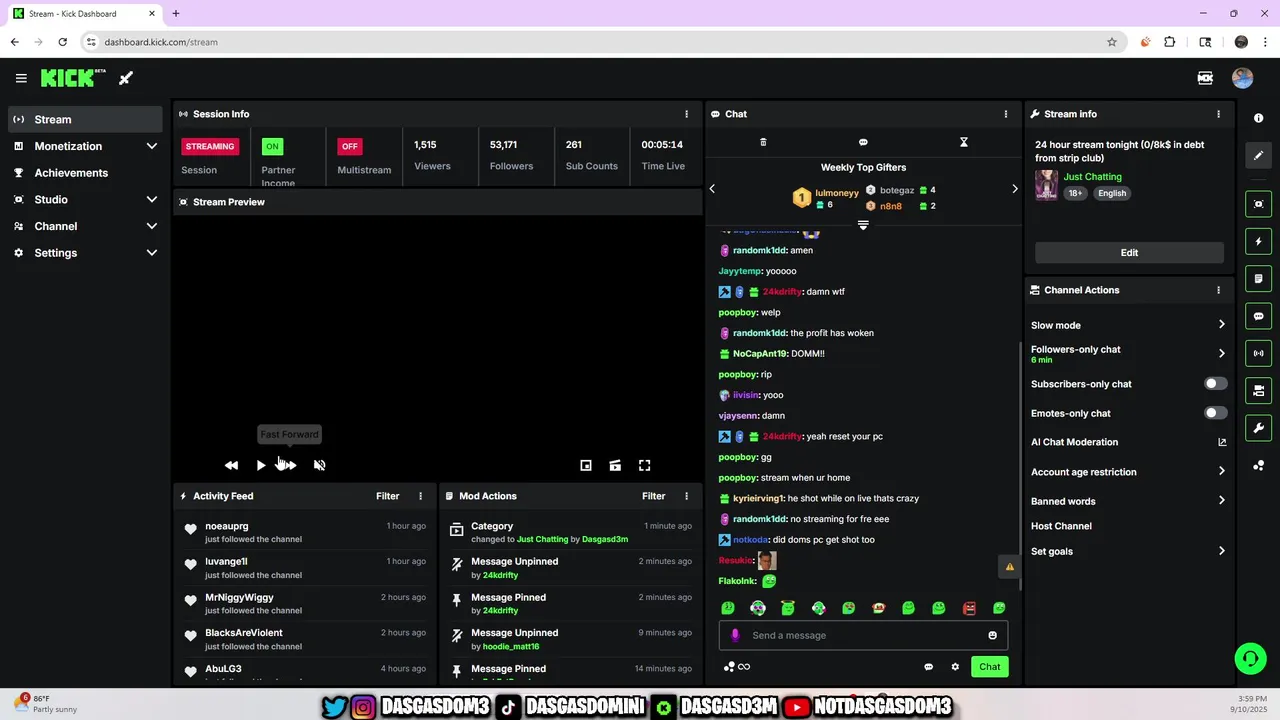Reload the browser page
1280x720 pixels.
click(x=62, y=42)
